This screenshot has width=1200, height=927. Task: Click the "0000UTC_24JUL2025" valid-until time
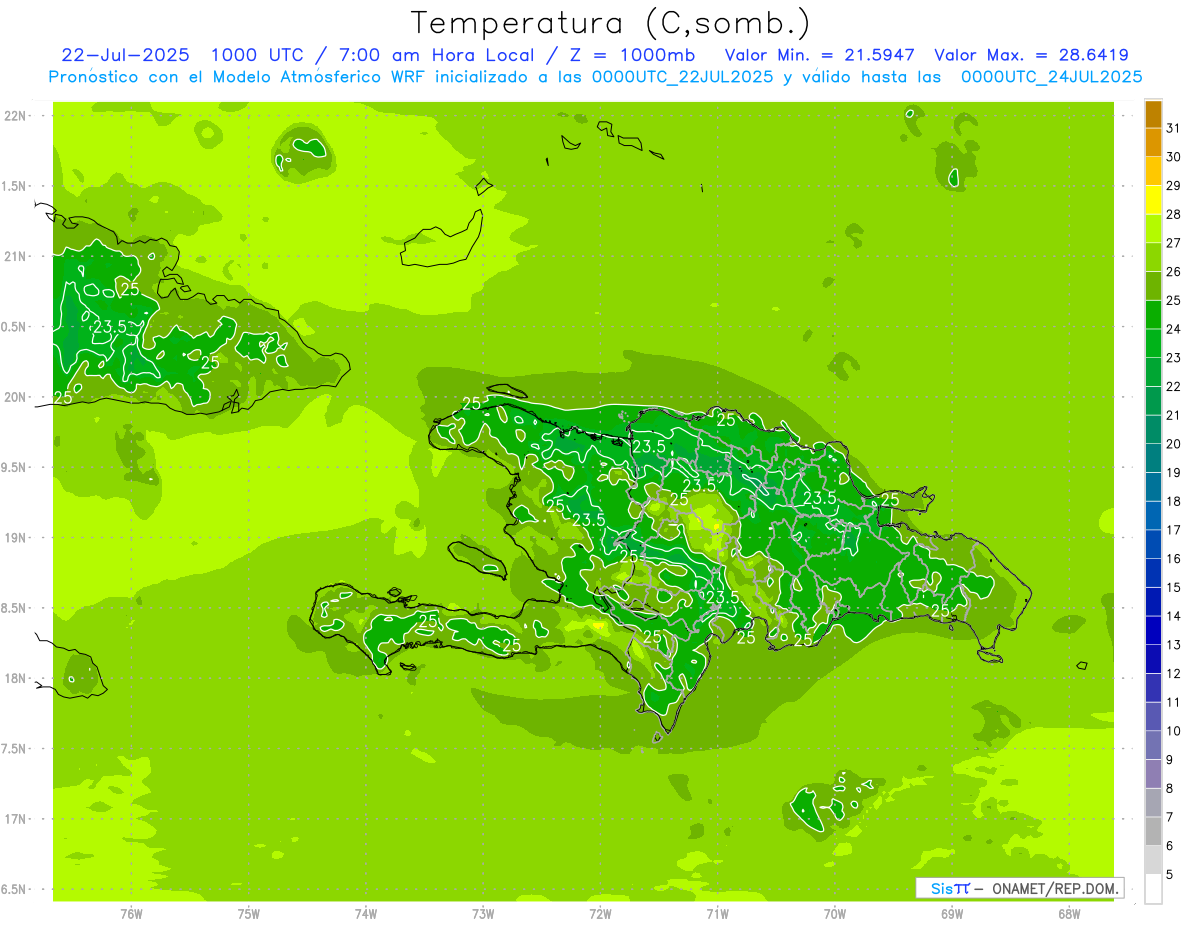[x=1051, y=77]
